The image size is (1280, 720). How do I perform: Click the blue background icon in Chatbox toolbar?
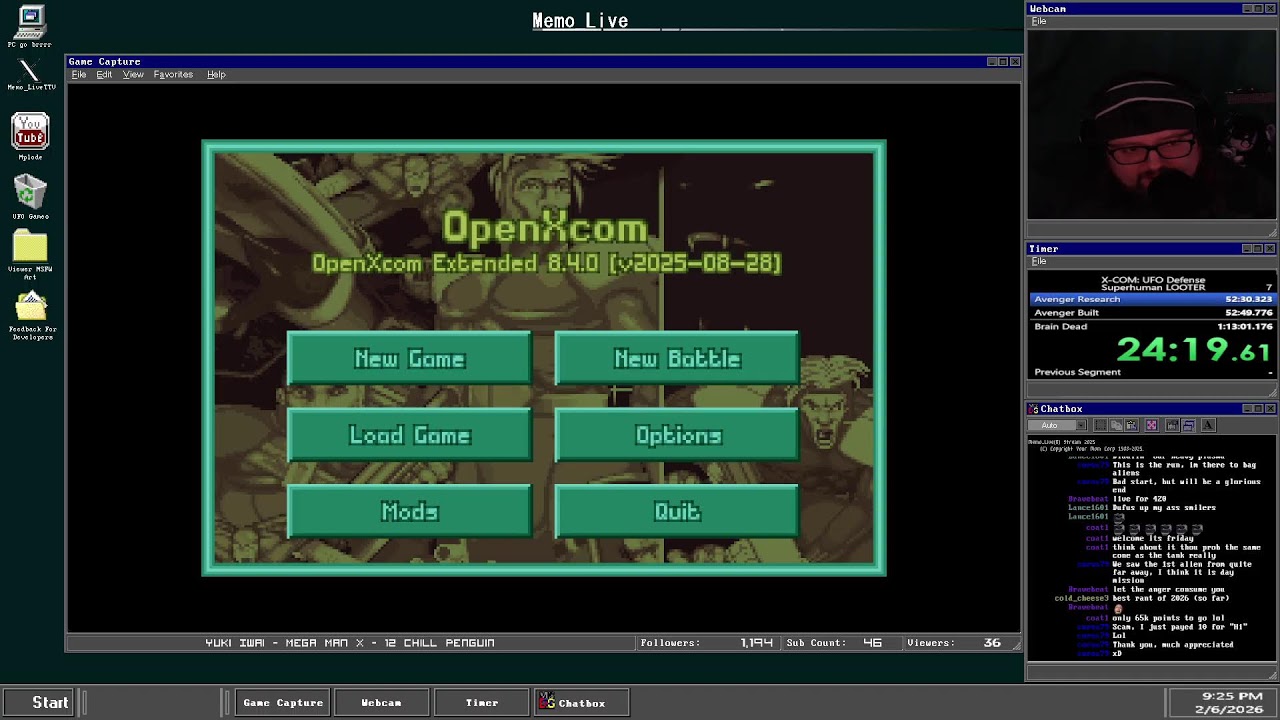point(1188,425)
